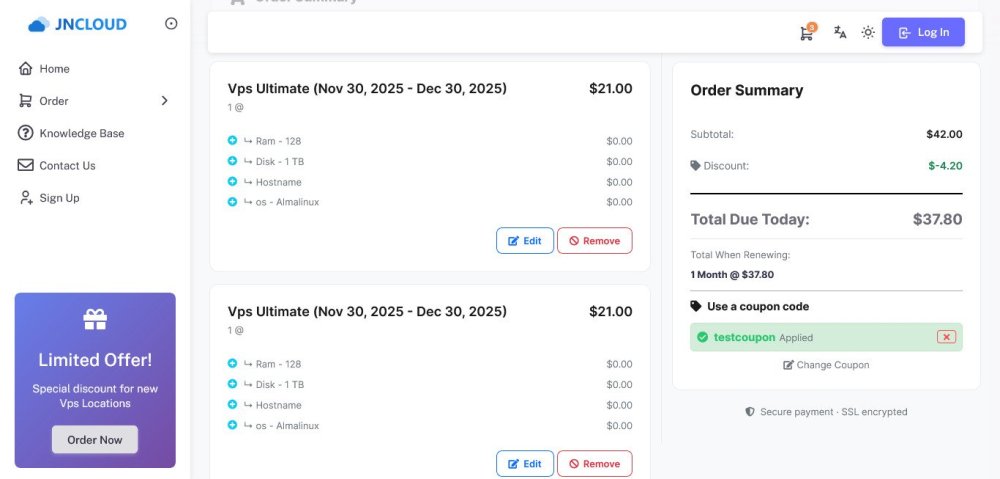Click the language translation icon
This screenshot has height=479, width=1000.
[x=840, y=33]
